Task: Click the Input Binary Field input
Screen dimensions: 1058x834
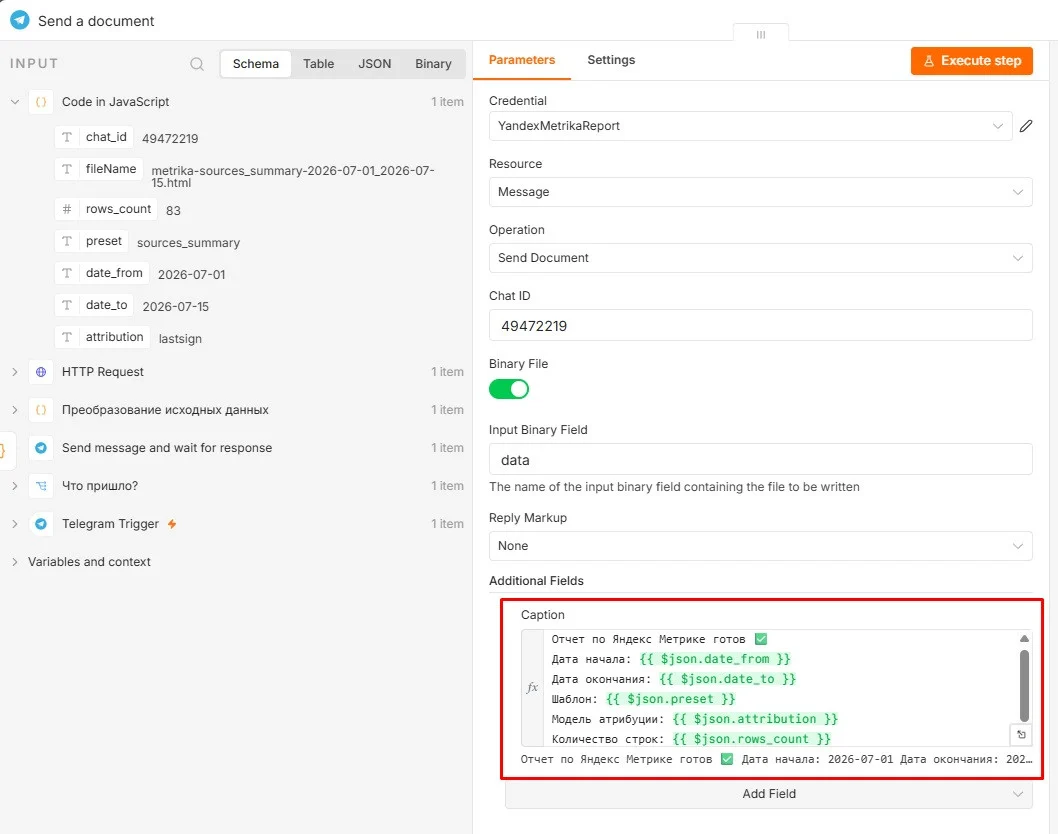Action: (760, 460)
